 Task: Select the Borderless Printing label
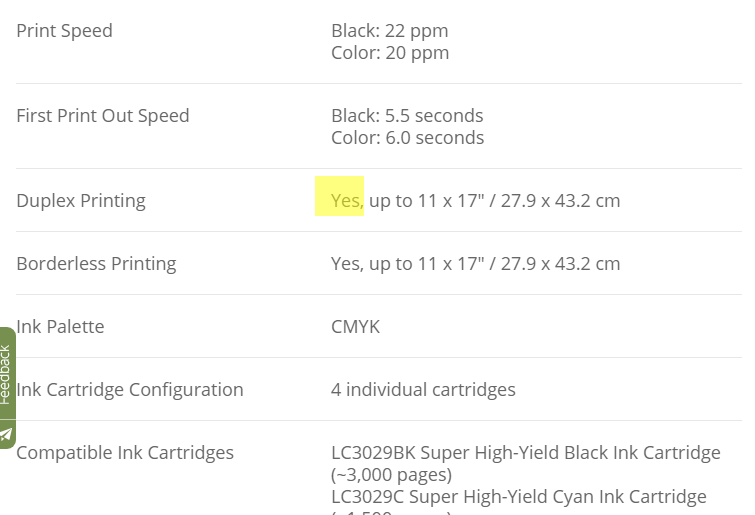(x=96, y=264)
